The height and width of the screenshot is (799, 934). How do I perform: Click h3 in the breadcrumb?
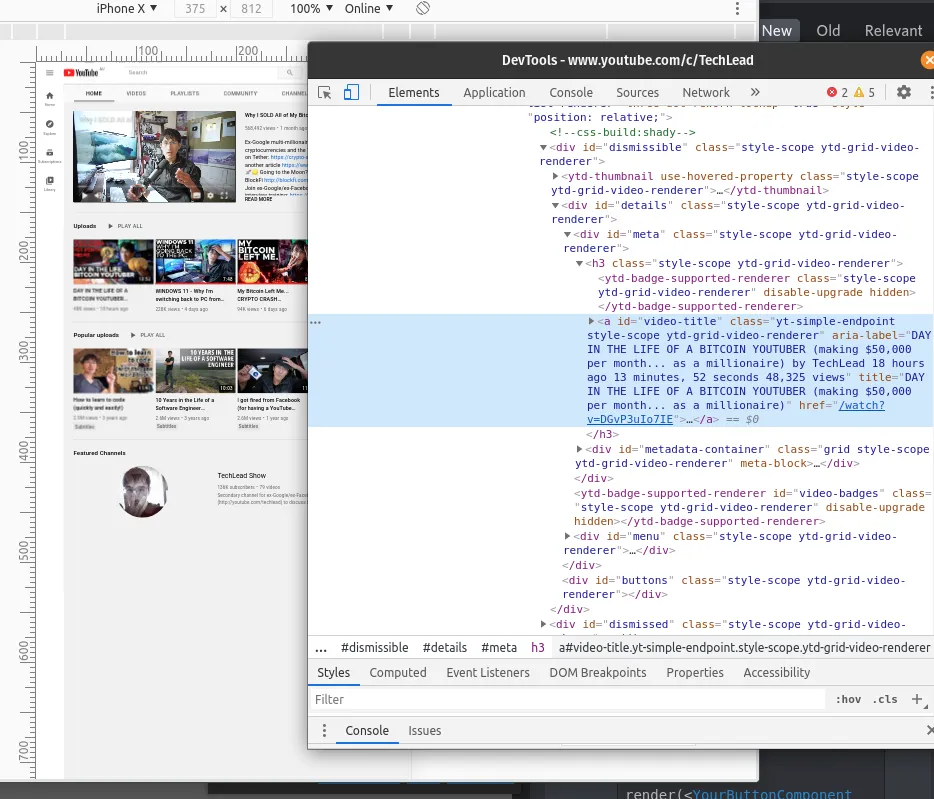click(538, 648)
